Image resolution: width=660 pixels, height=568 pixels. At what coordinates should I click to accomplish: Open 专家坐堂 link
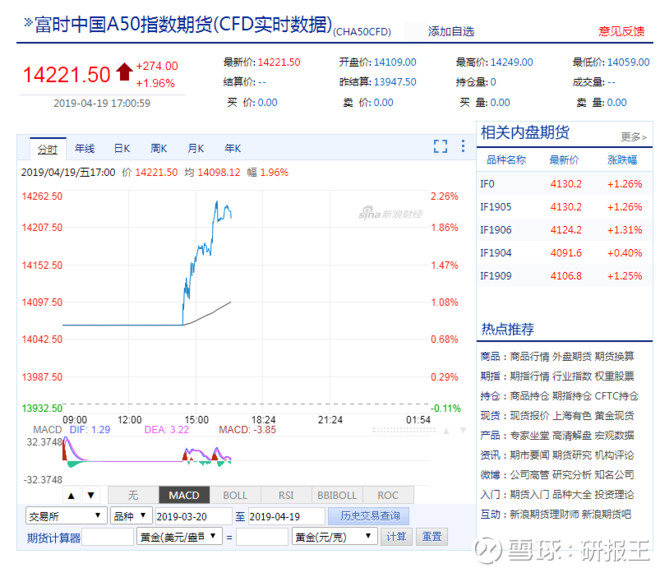pos(530,435)
